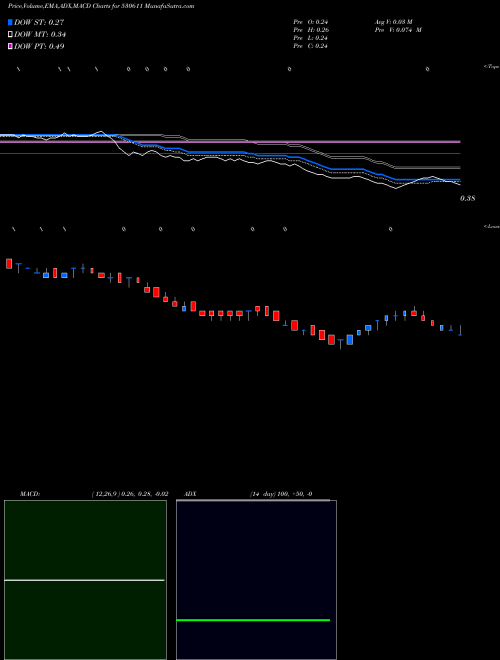500x660 pixels.
Task: Select the 'DOW MT: 0.34' legend text
Action: [x=40, y=35]
